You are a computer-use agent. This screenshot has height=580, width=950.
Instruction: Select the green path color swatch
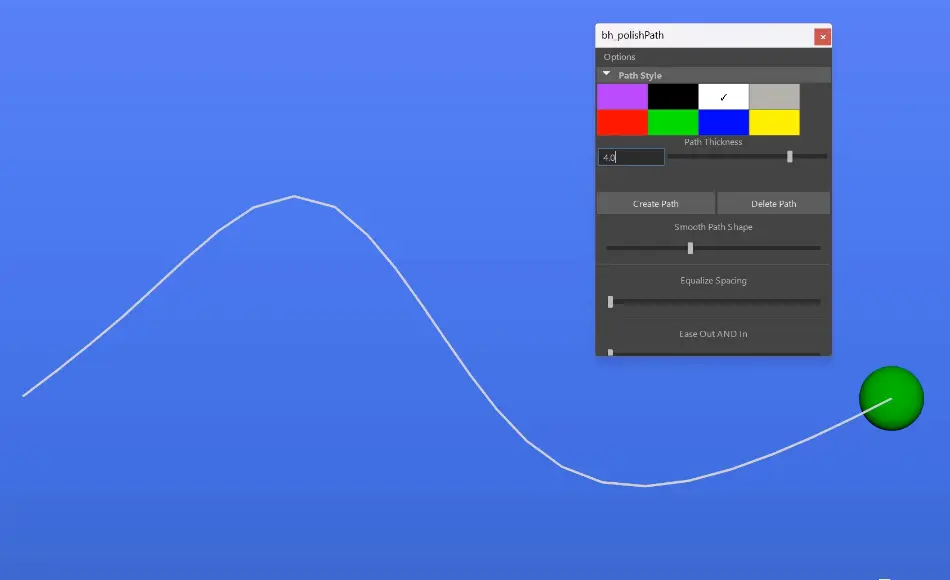pos(673,122)
